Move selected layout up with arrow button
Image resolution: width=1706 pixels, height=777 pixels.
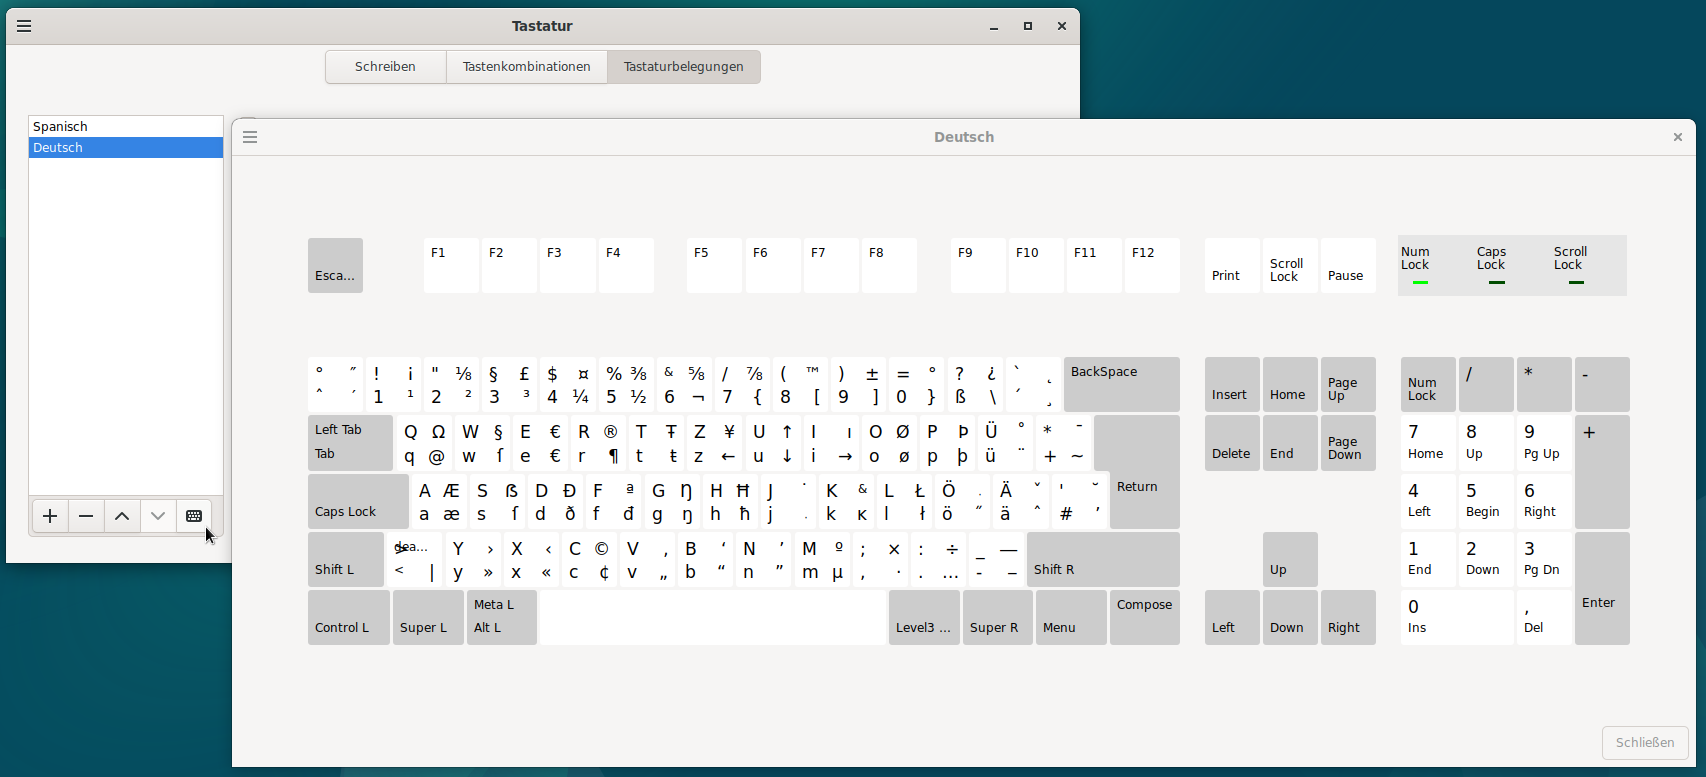(x=122, y=516)
